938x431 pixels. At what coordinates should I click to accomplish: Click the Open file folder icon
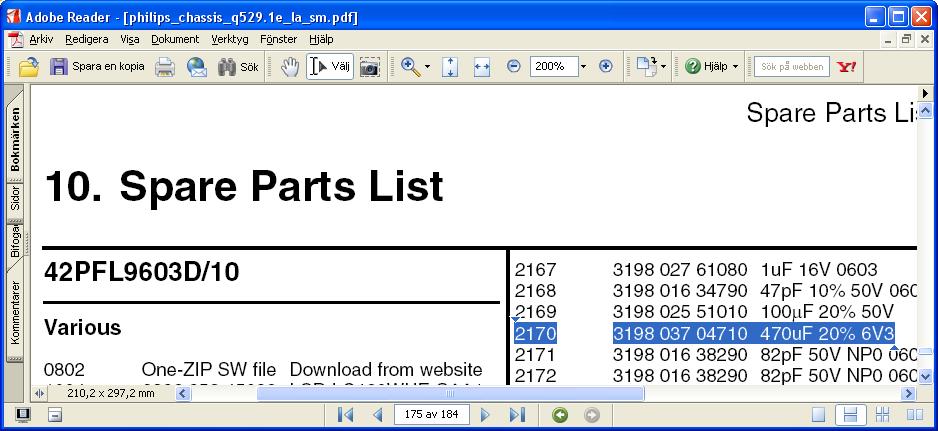[29, 67]
